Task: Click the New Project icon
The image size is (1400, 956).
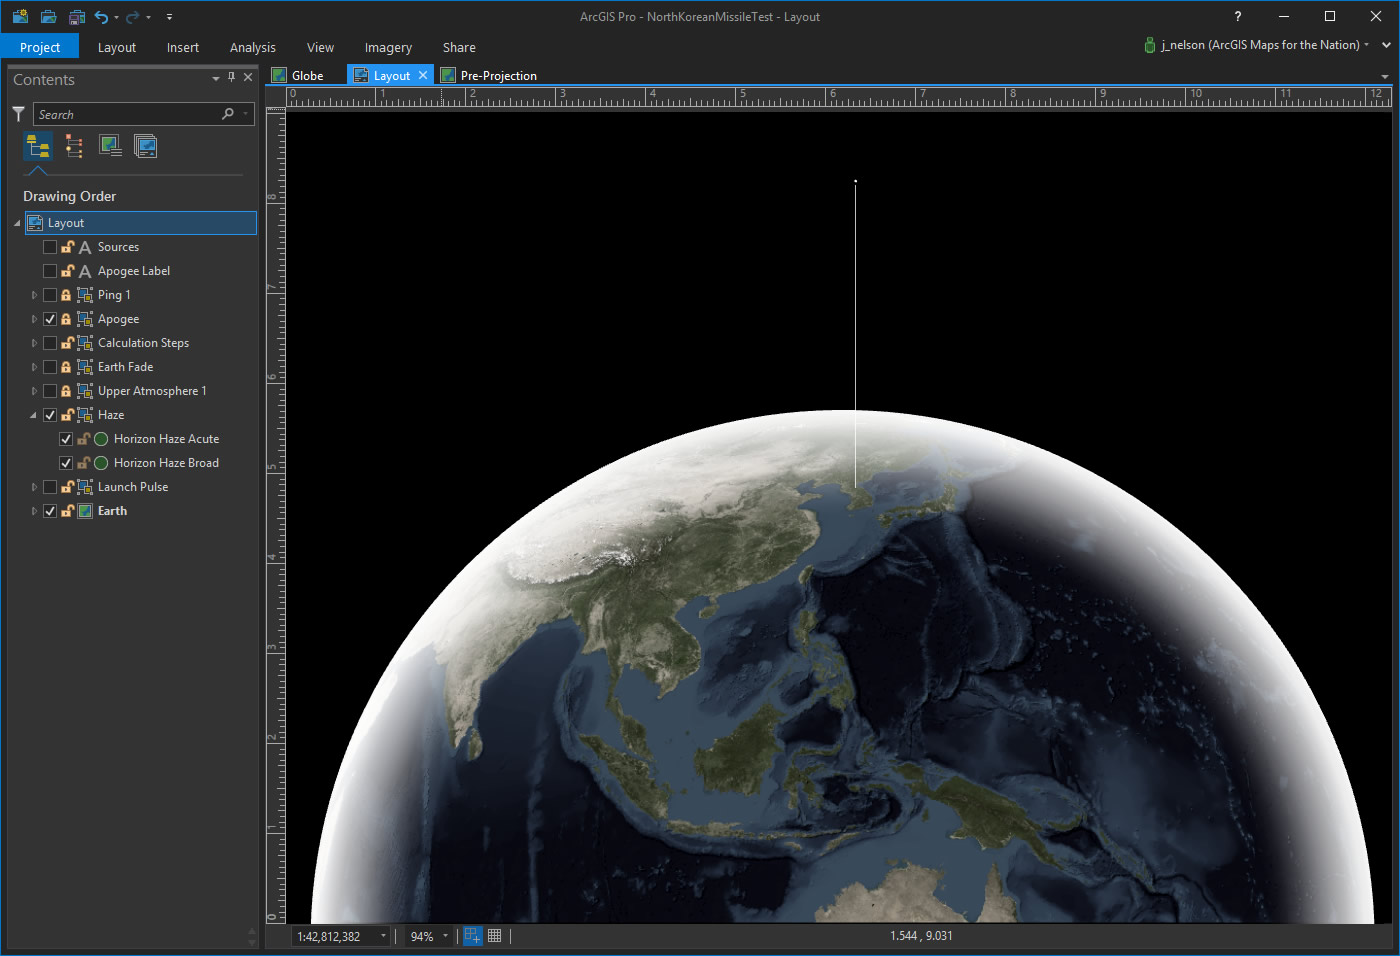Action: [20, 17]
